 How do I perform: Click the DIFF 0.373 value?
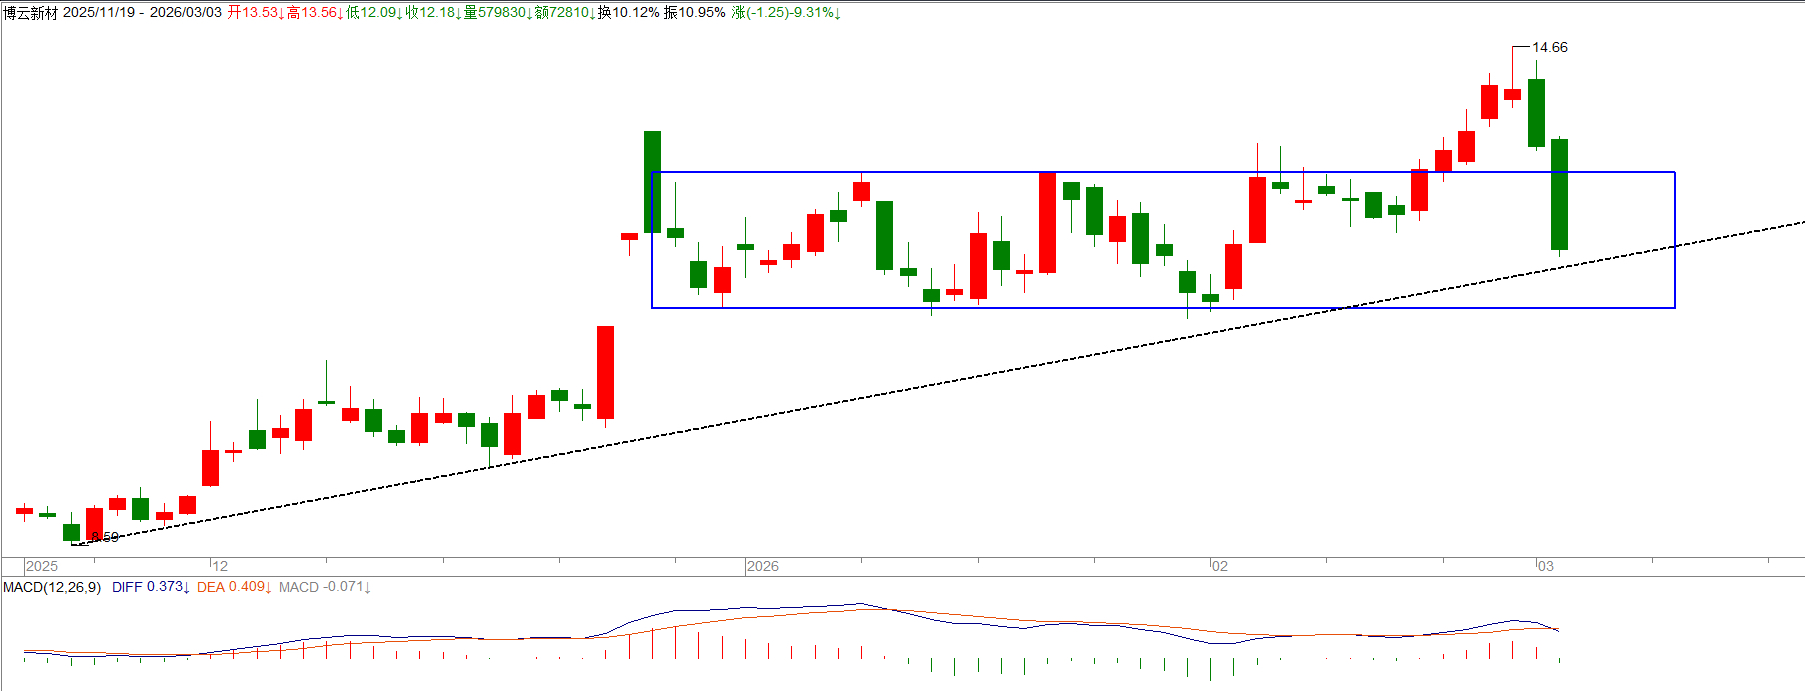click(x=150, y=587)
